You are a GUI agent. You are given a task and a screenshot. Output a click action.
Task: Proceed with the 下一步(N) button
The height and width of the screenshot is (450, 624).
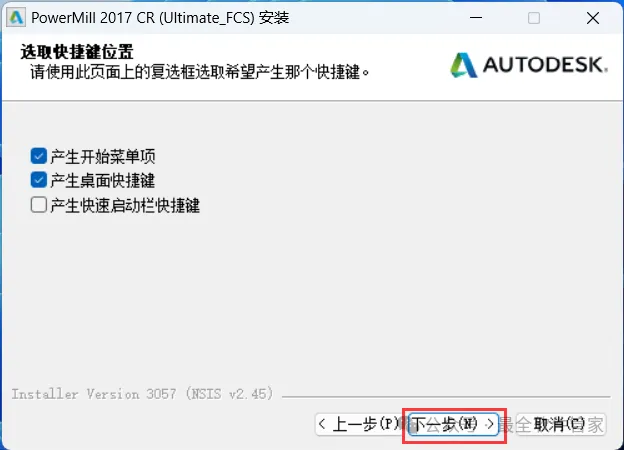coord(453,424)
